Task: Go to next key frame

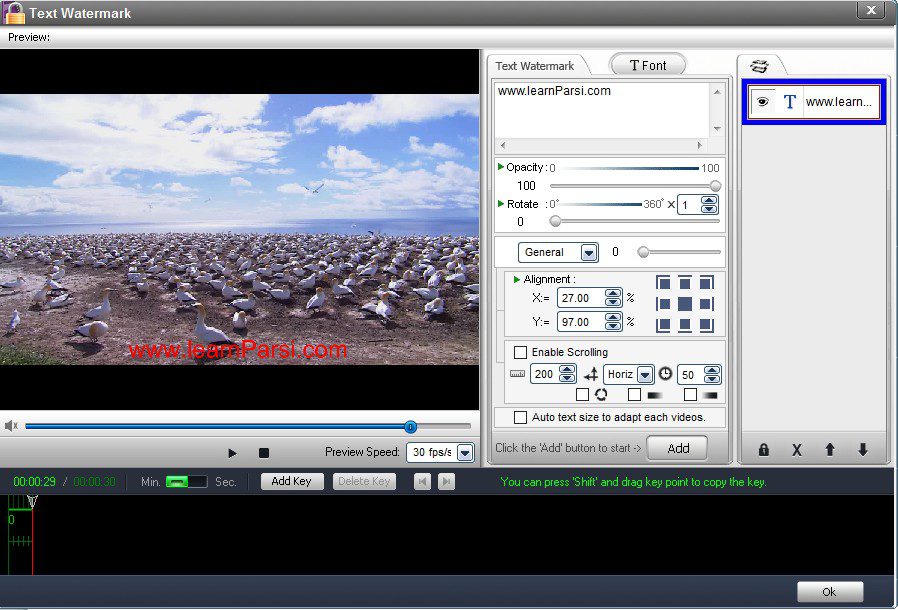Action: (x=446, y=482)
